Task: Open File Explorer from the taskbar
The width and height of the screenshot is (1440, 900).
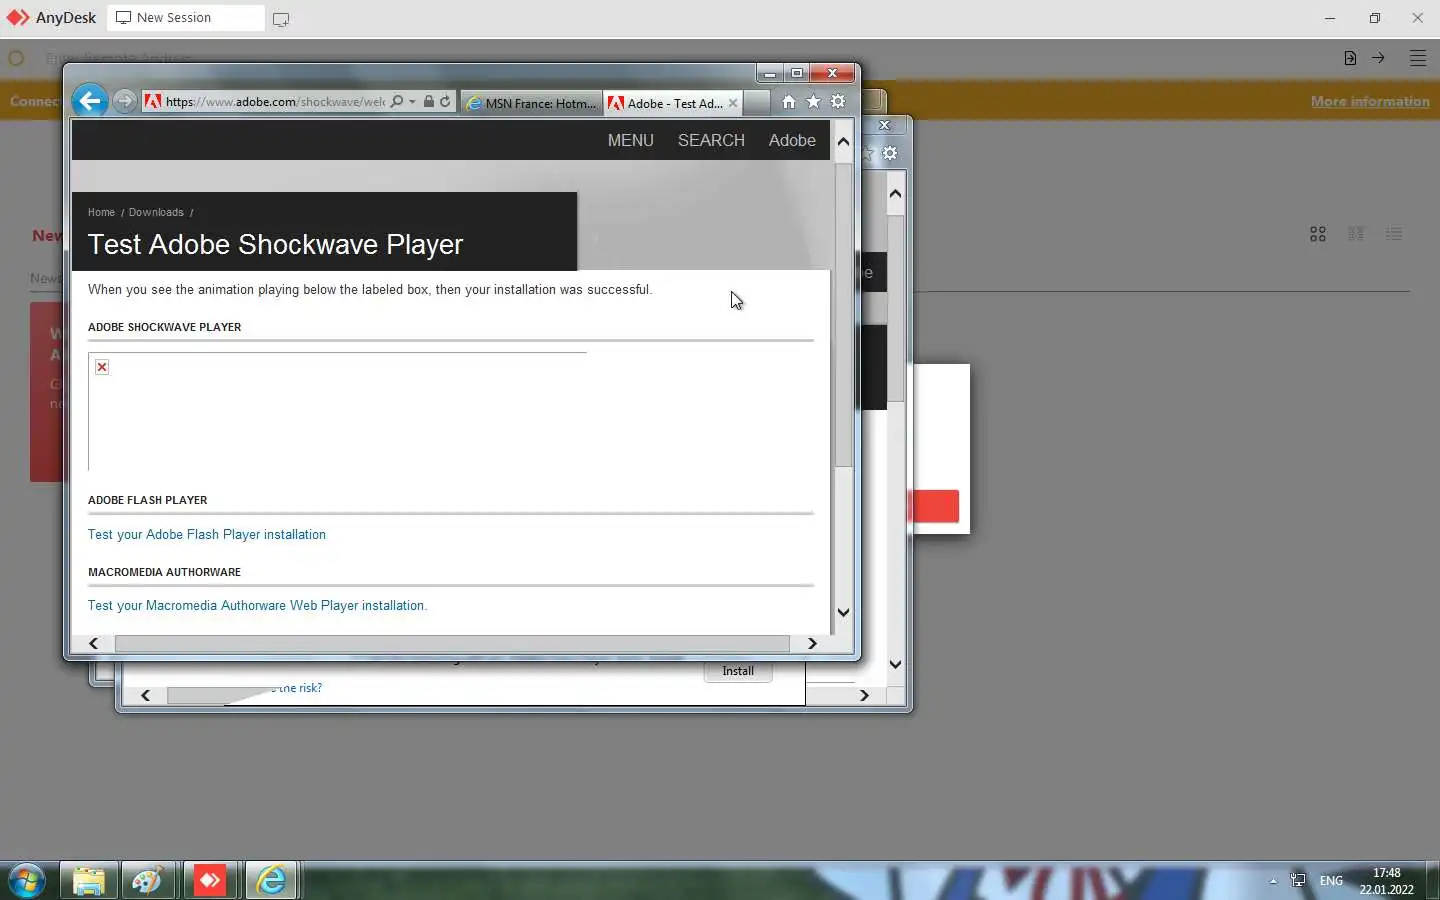Action: [x=89, y=881]
